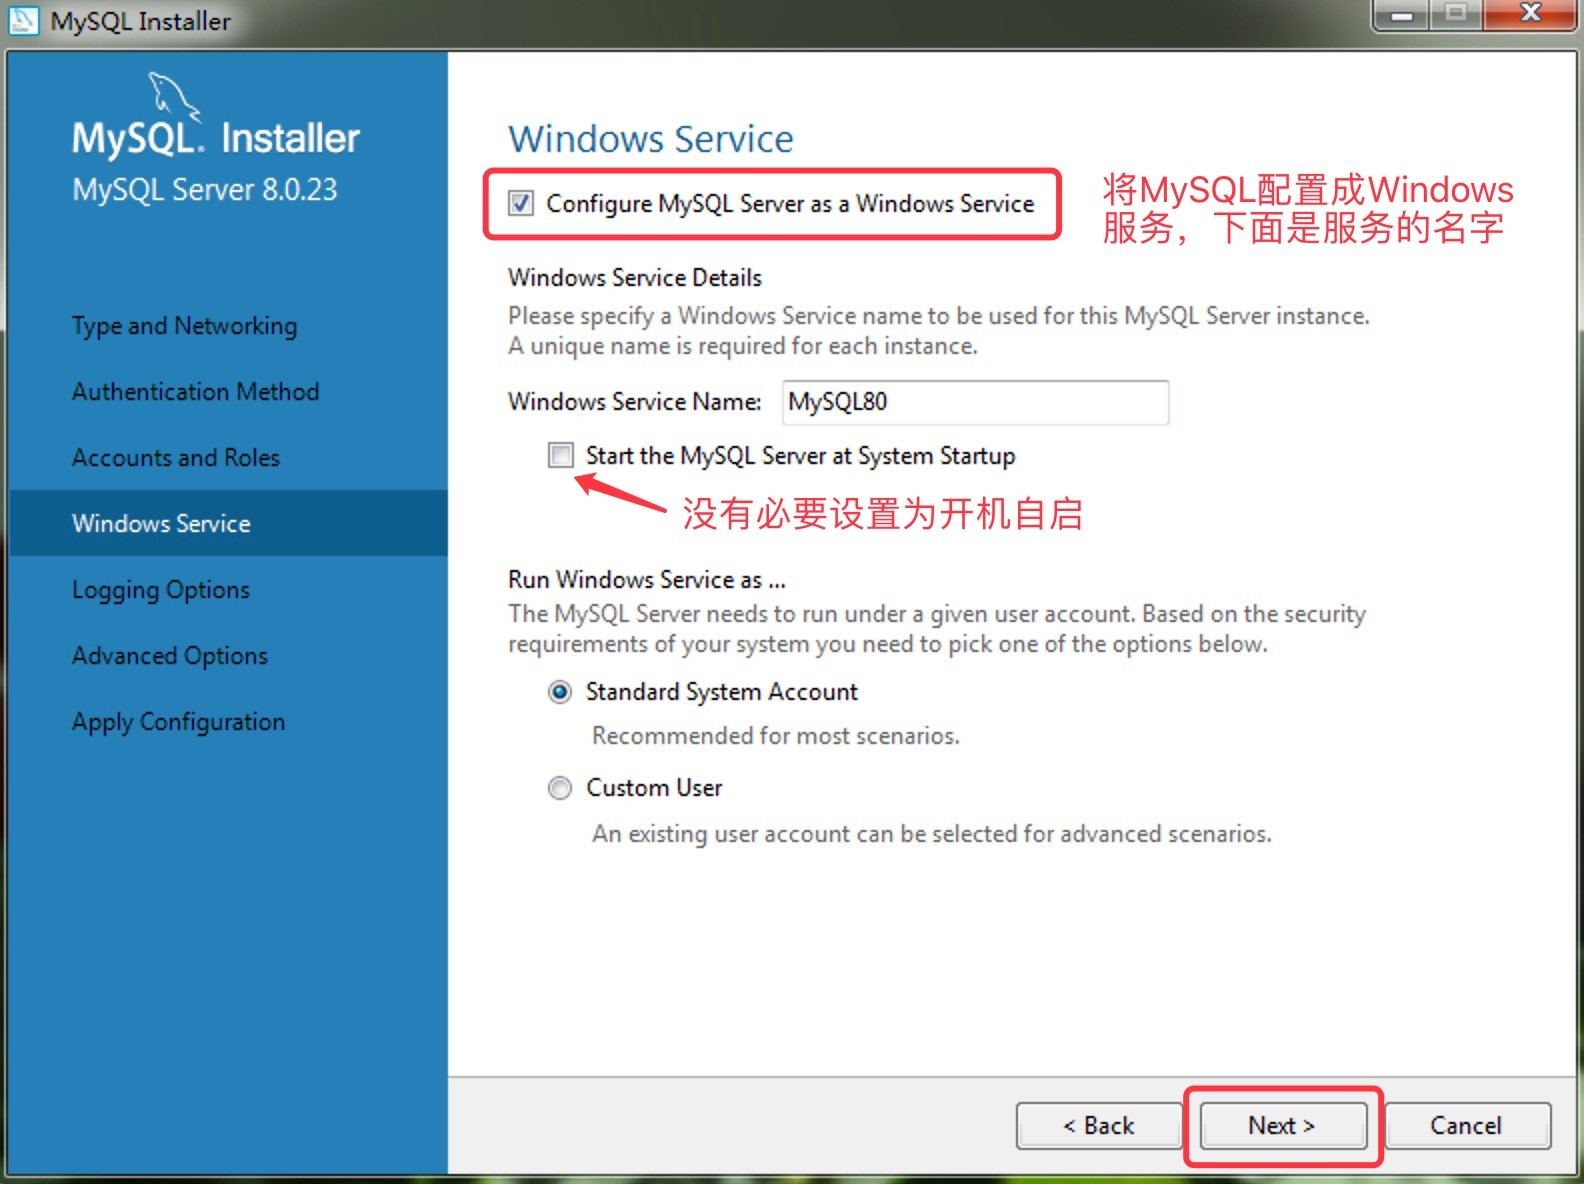Minimize the MySQL Installer window
The height and width of the screenshot is (1184, 1584).
tap(1402, 15)
